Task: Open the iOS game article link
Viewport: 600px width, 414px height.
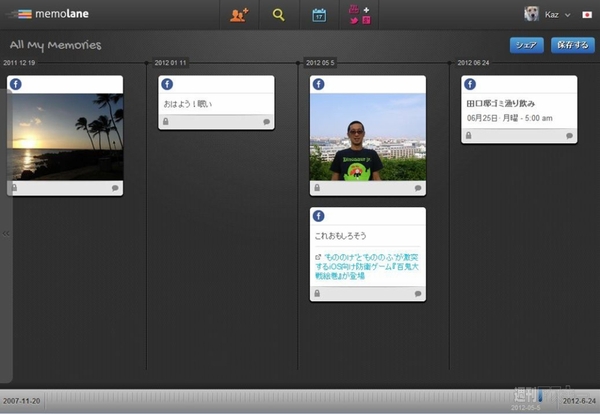Action: click(367, 266)
